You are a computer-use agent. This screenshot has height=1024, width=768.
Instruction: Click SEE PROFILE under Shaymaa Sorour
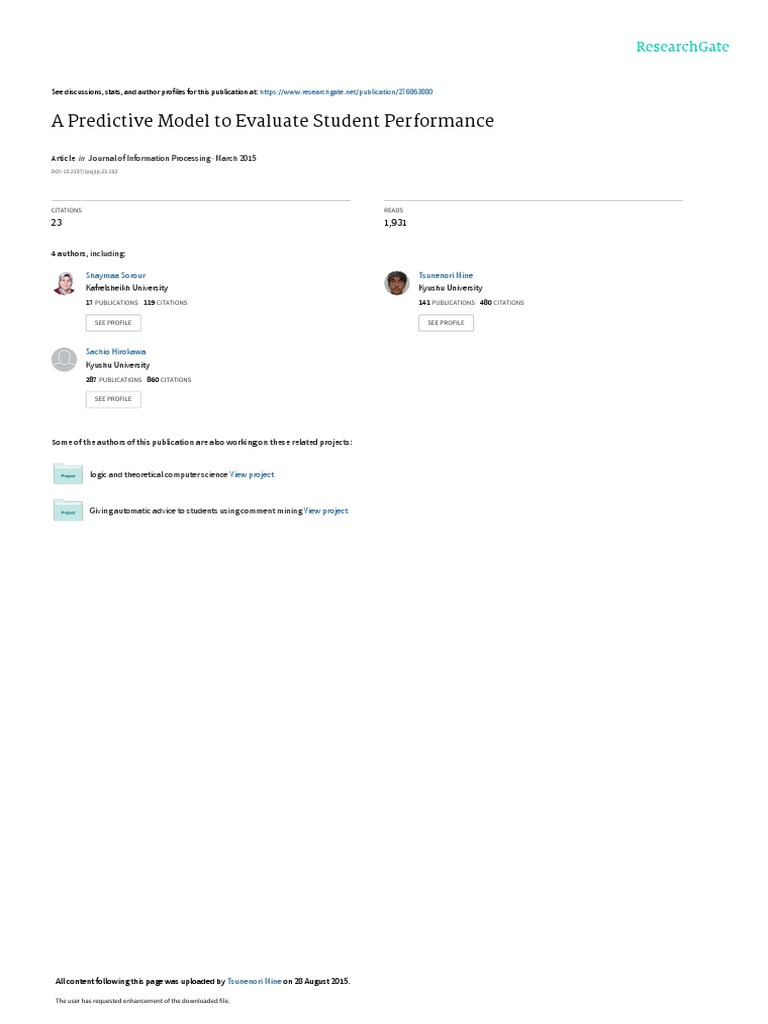(x=113, y=323)
